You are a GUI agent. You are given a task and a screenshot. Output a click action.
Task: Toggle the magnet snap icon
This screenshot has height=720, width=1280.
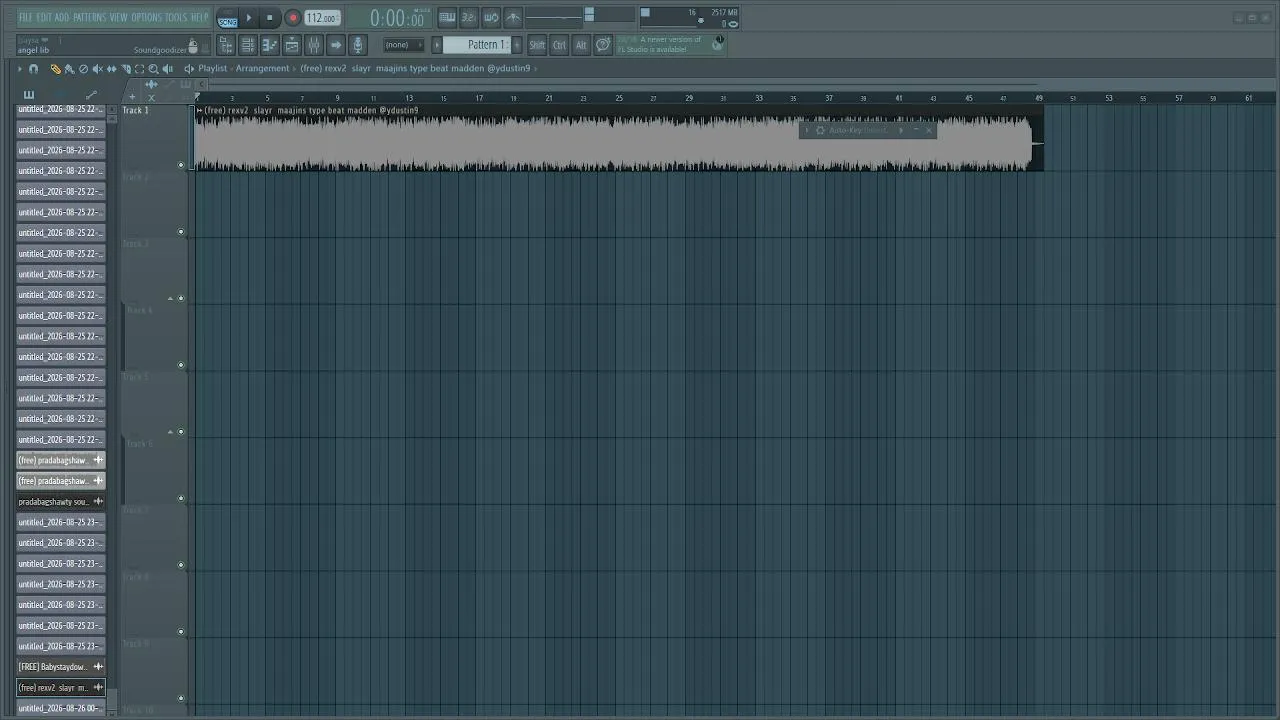[33, 69]
